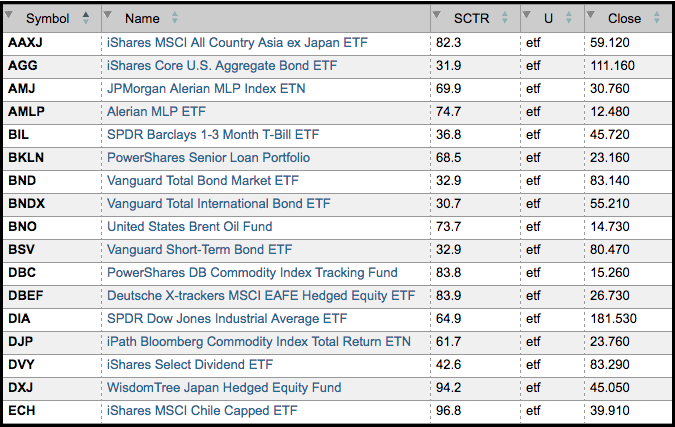
Task: Open the Alerian MLP ETF link
Action: click(157, 111)
